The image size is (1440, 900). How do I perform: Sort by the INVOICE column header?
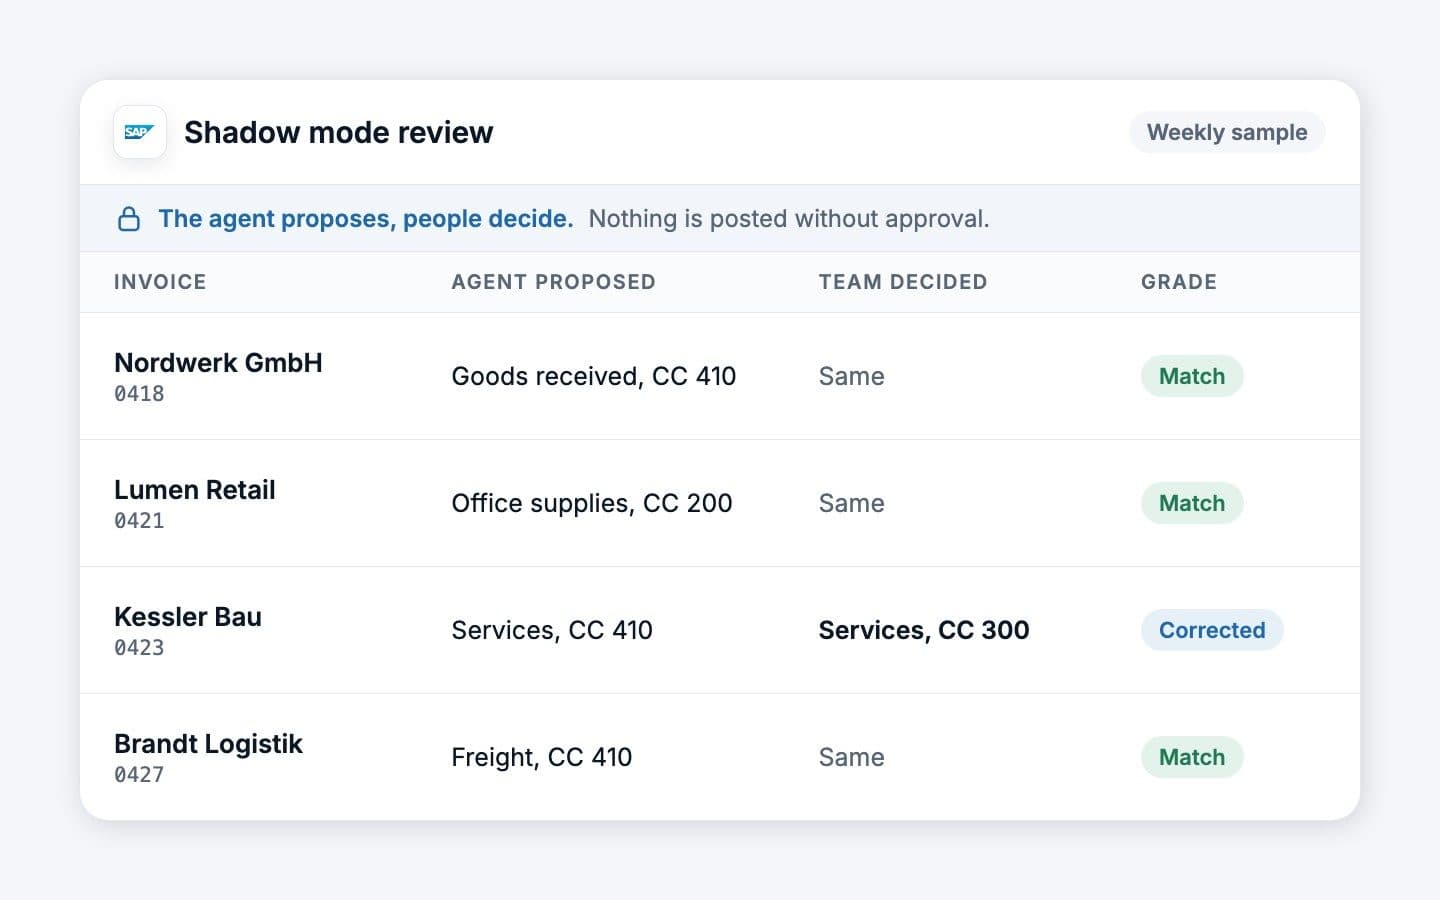(160, 282)
